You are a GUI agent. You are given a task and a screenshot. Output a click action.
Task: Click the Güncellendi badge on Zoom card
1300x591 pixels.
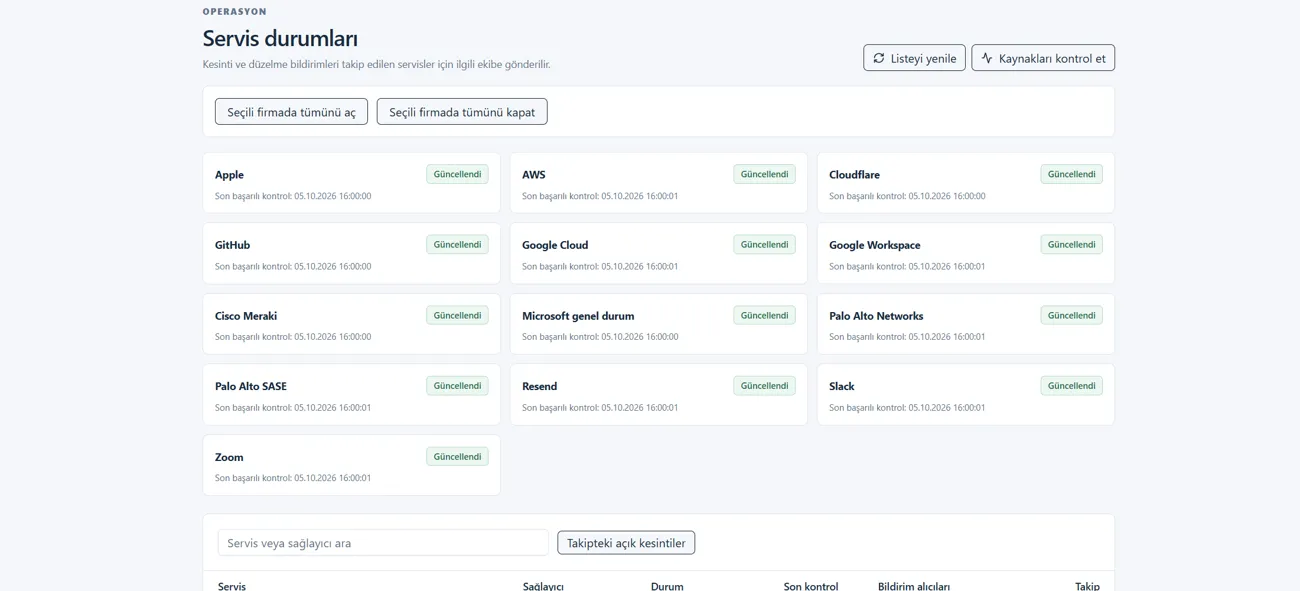coord(457,456)
